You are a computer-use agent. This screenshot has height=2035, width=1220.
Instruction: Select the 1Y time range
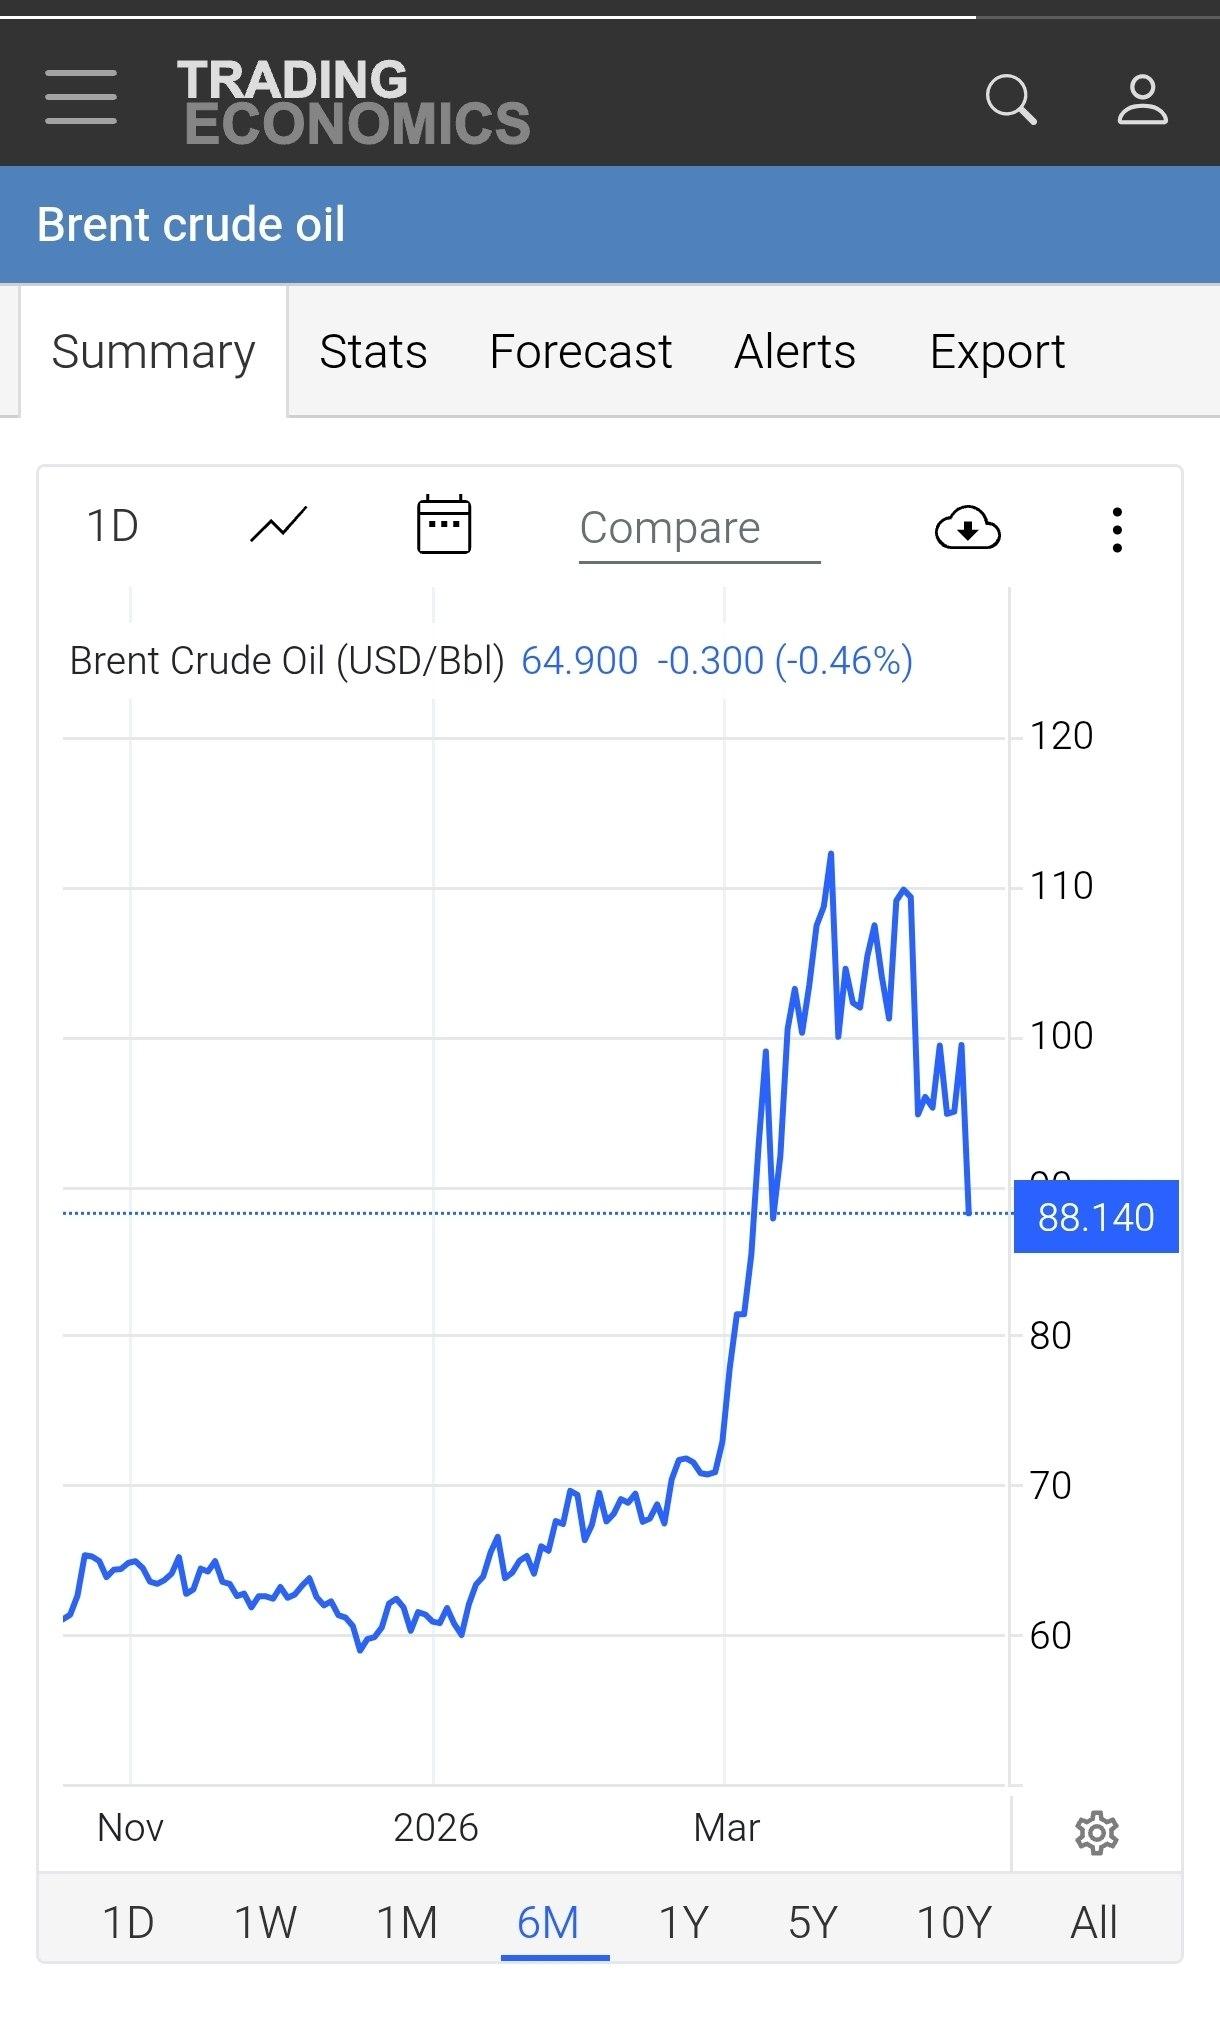pos(683,1922)
